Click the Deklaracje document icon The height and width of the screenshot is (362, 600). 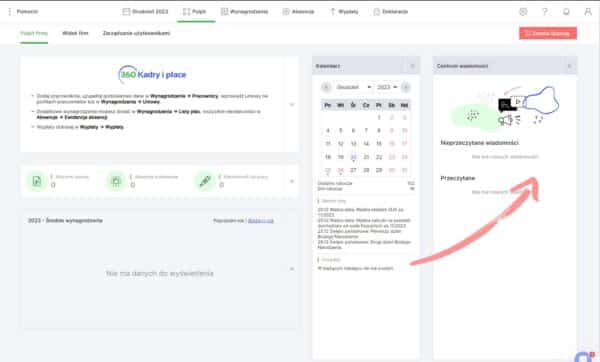pyautogui.click(x=377, y=11)
